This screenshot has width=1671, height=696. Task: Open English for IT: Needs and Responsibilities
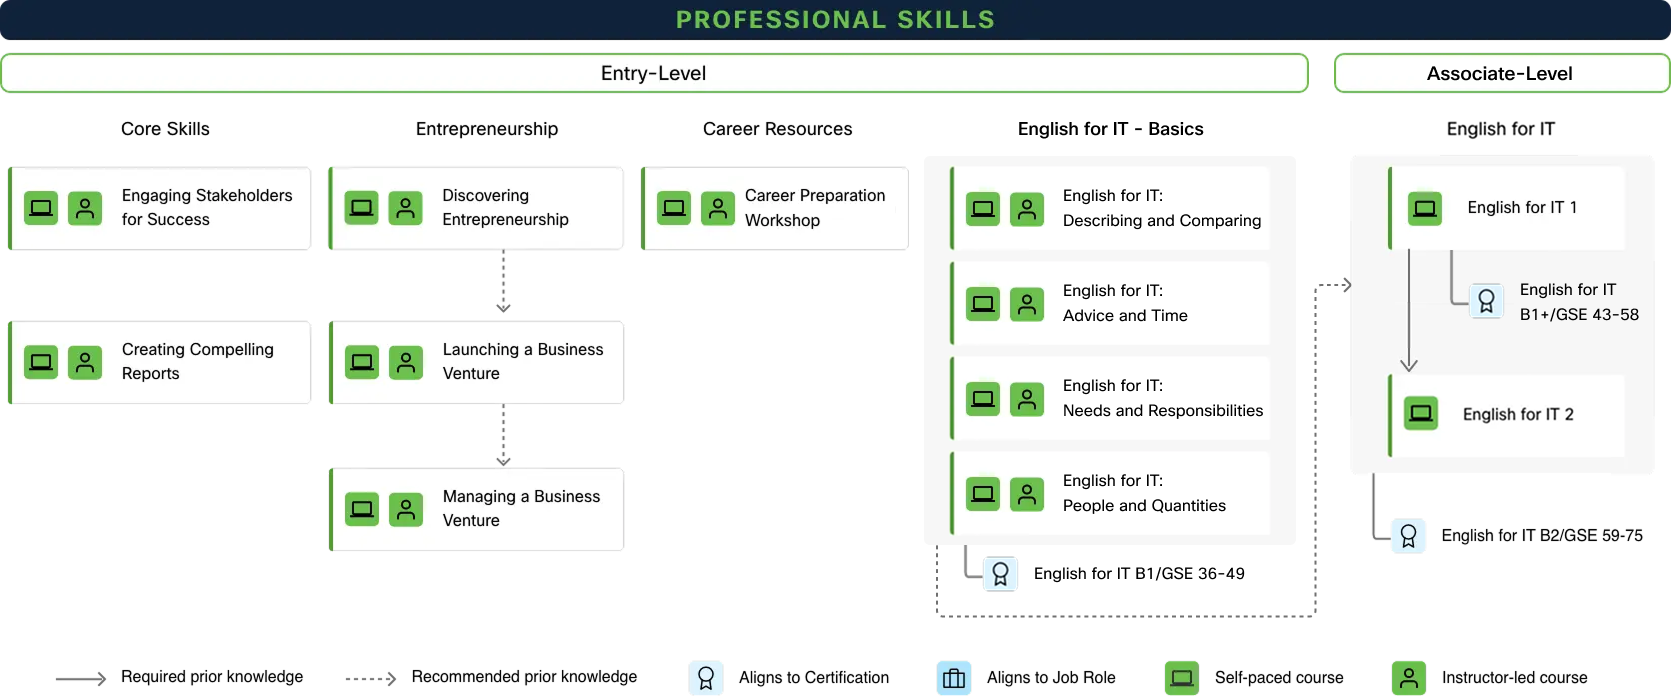[1162, 399]
